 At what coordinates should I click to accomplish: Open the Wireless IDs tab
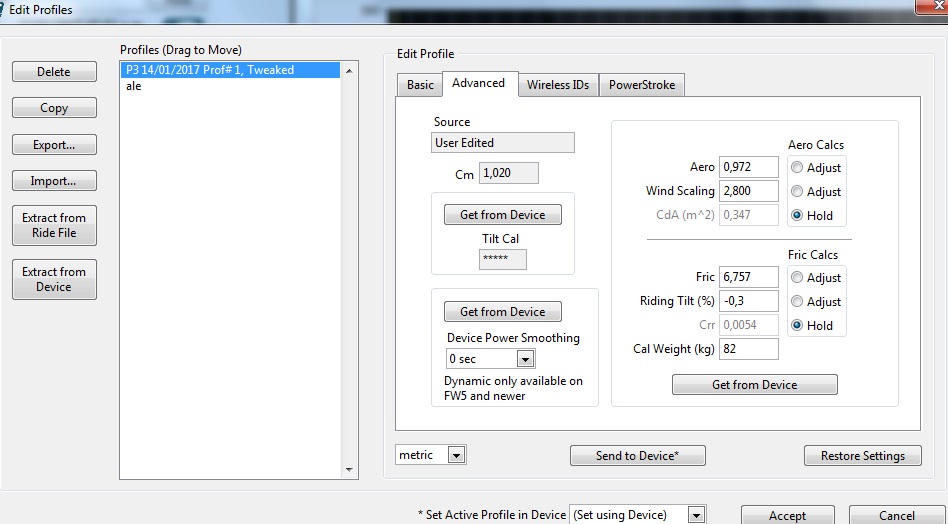point(558,85)
